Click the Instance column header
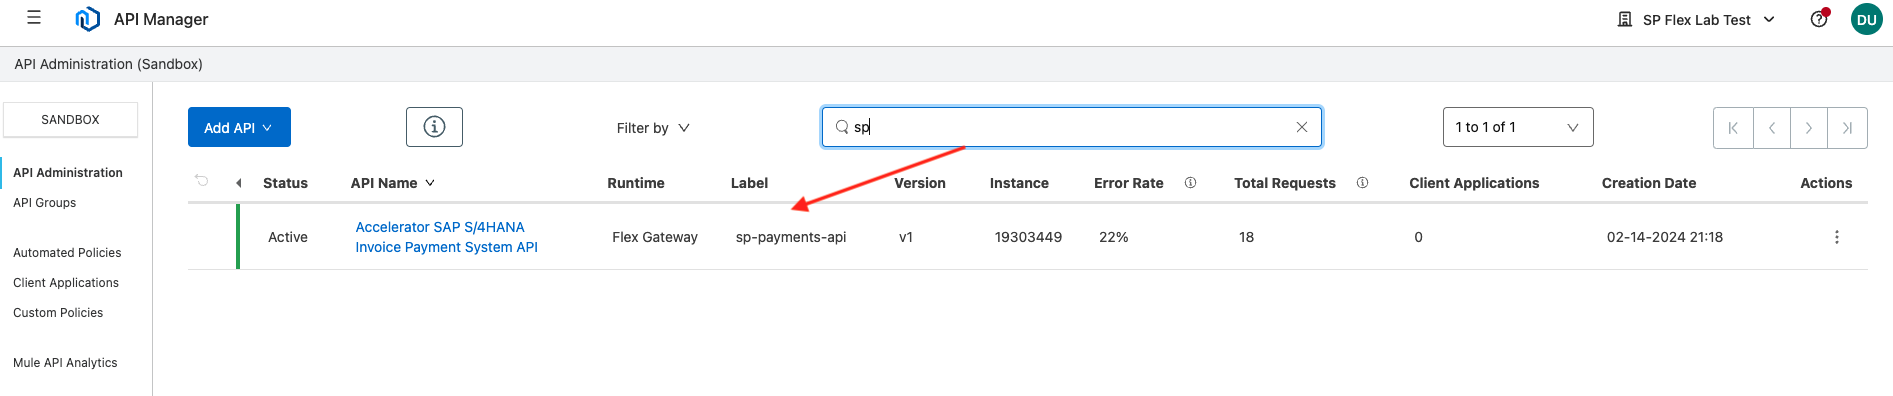1893x396 pixels. click(1019, 183)
